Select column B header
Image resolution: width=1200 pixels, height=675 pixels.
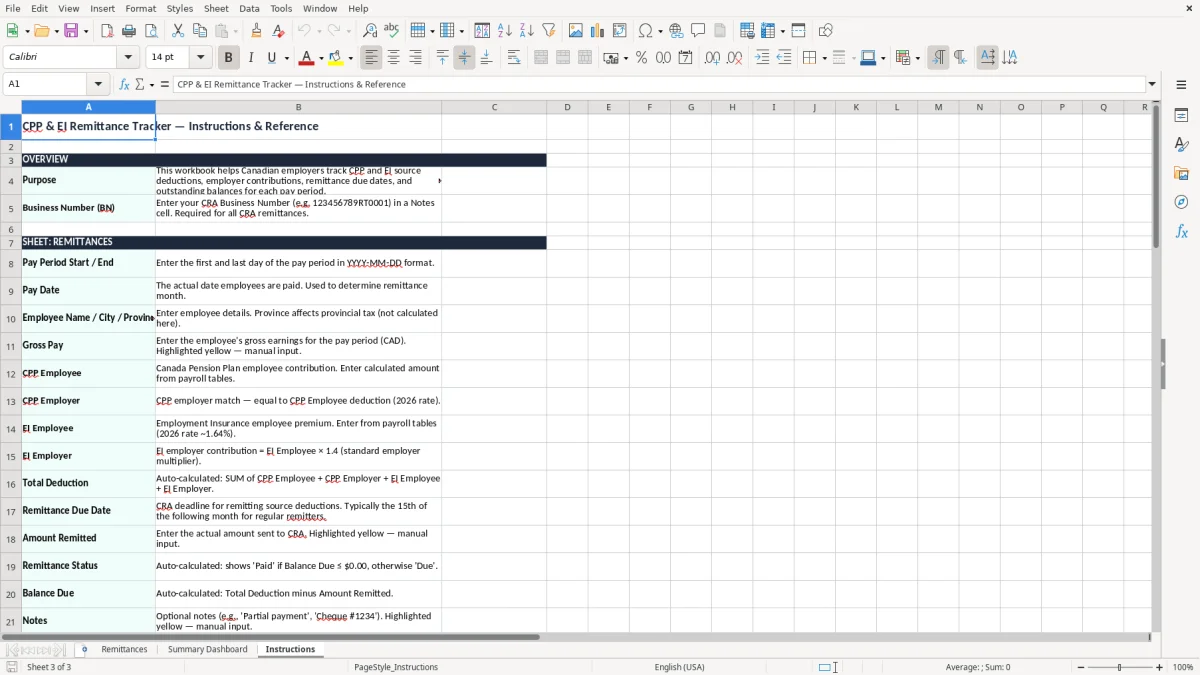click(x=298, y=107)
